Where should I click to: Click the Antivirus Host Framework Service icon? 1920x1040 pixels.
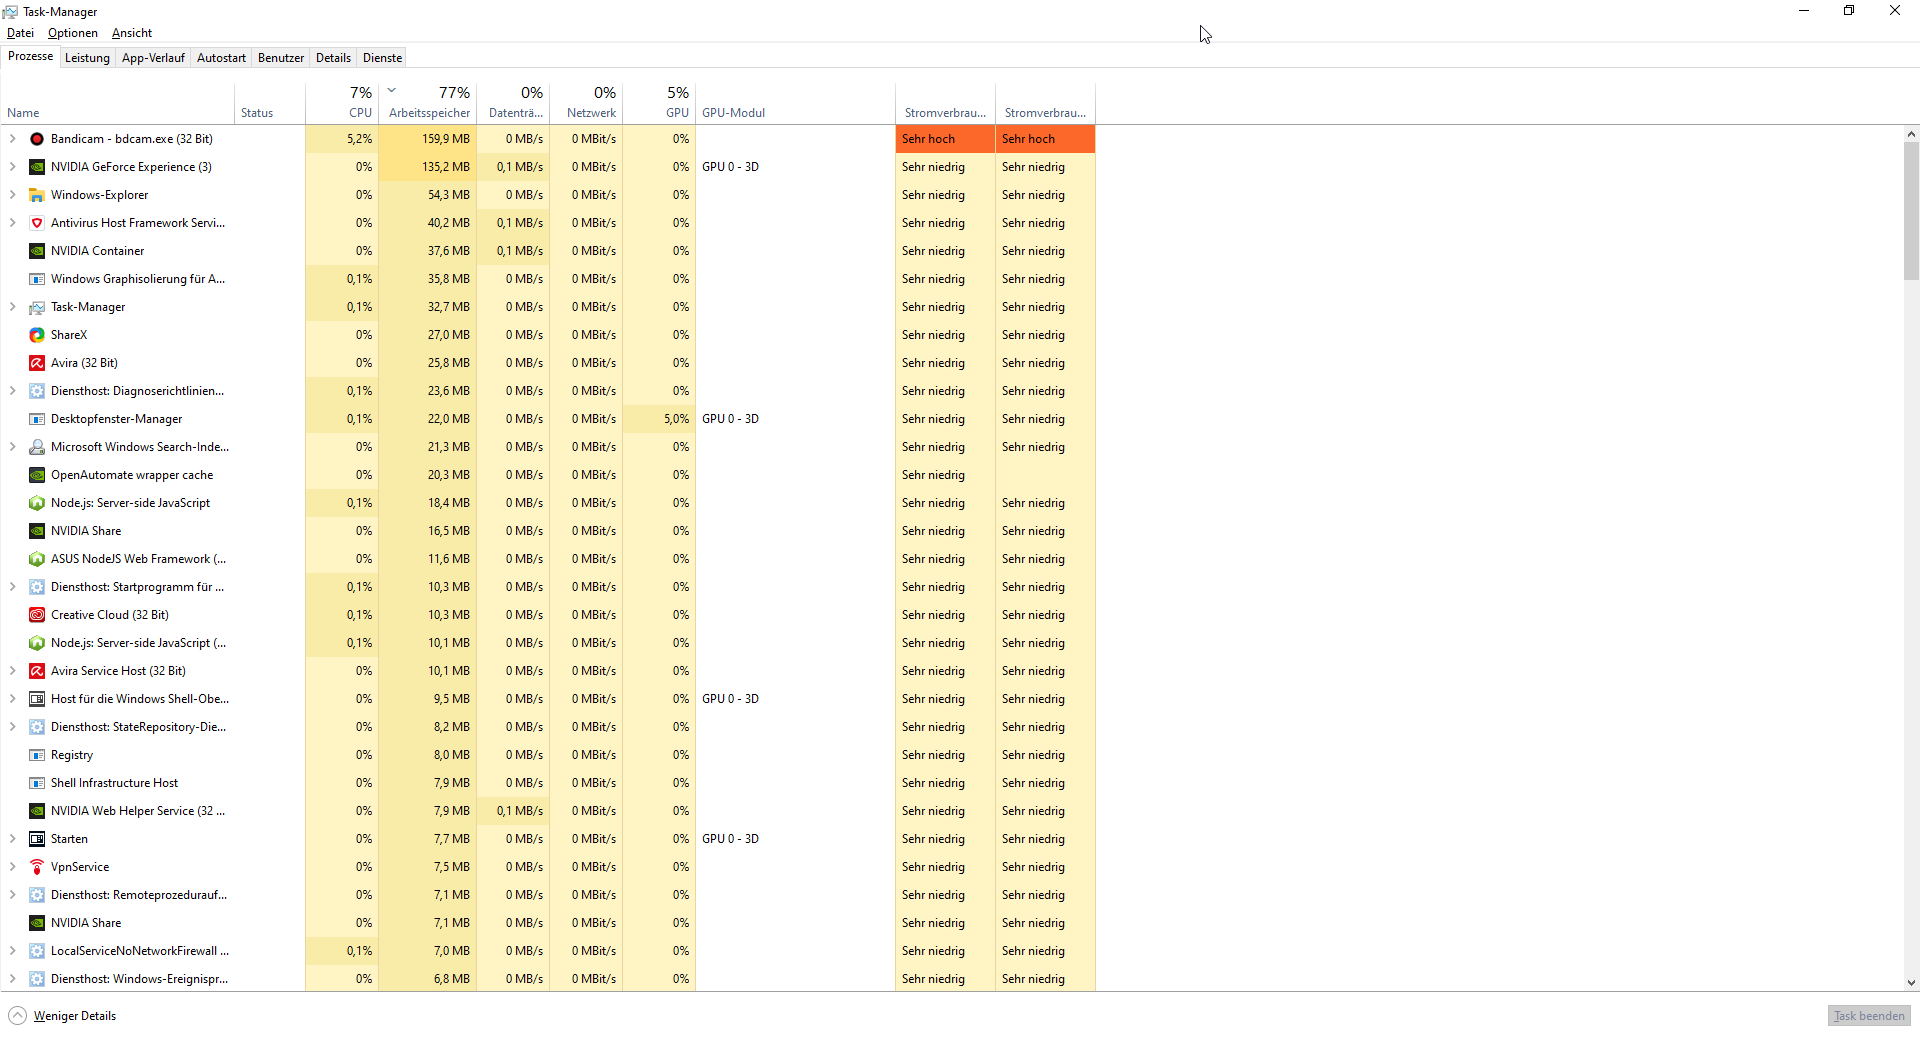point(37,223)
